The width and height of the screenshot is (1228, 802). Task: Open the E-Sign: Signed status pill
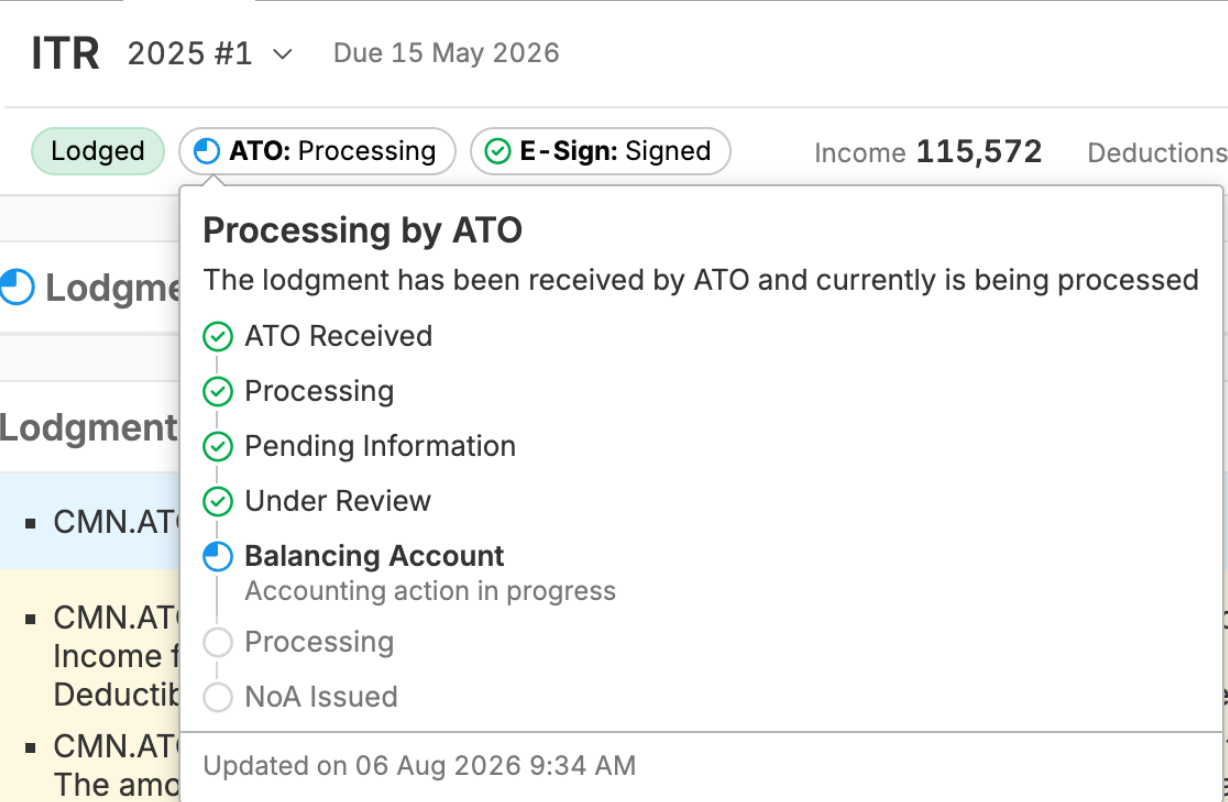coord(600,152)
